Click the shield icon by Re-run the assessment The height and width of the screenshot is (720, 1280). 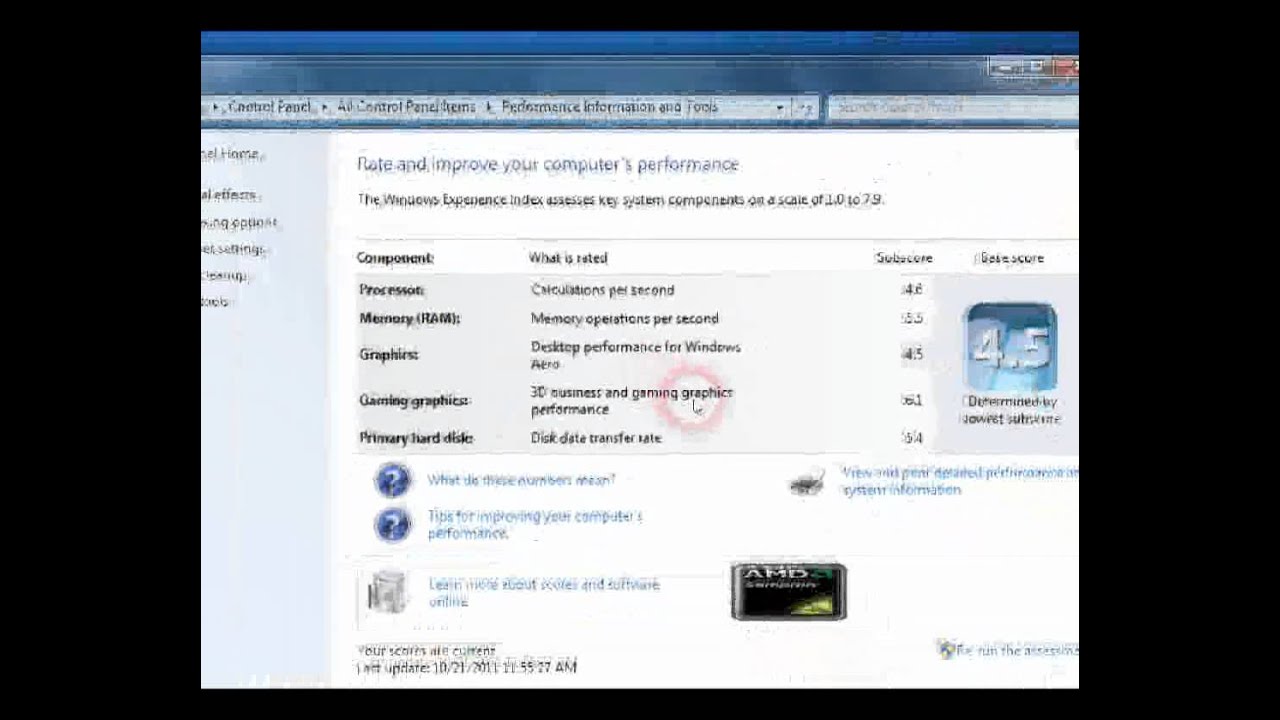(x=946, y=649)
